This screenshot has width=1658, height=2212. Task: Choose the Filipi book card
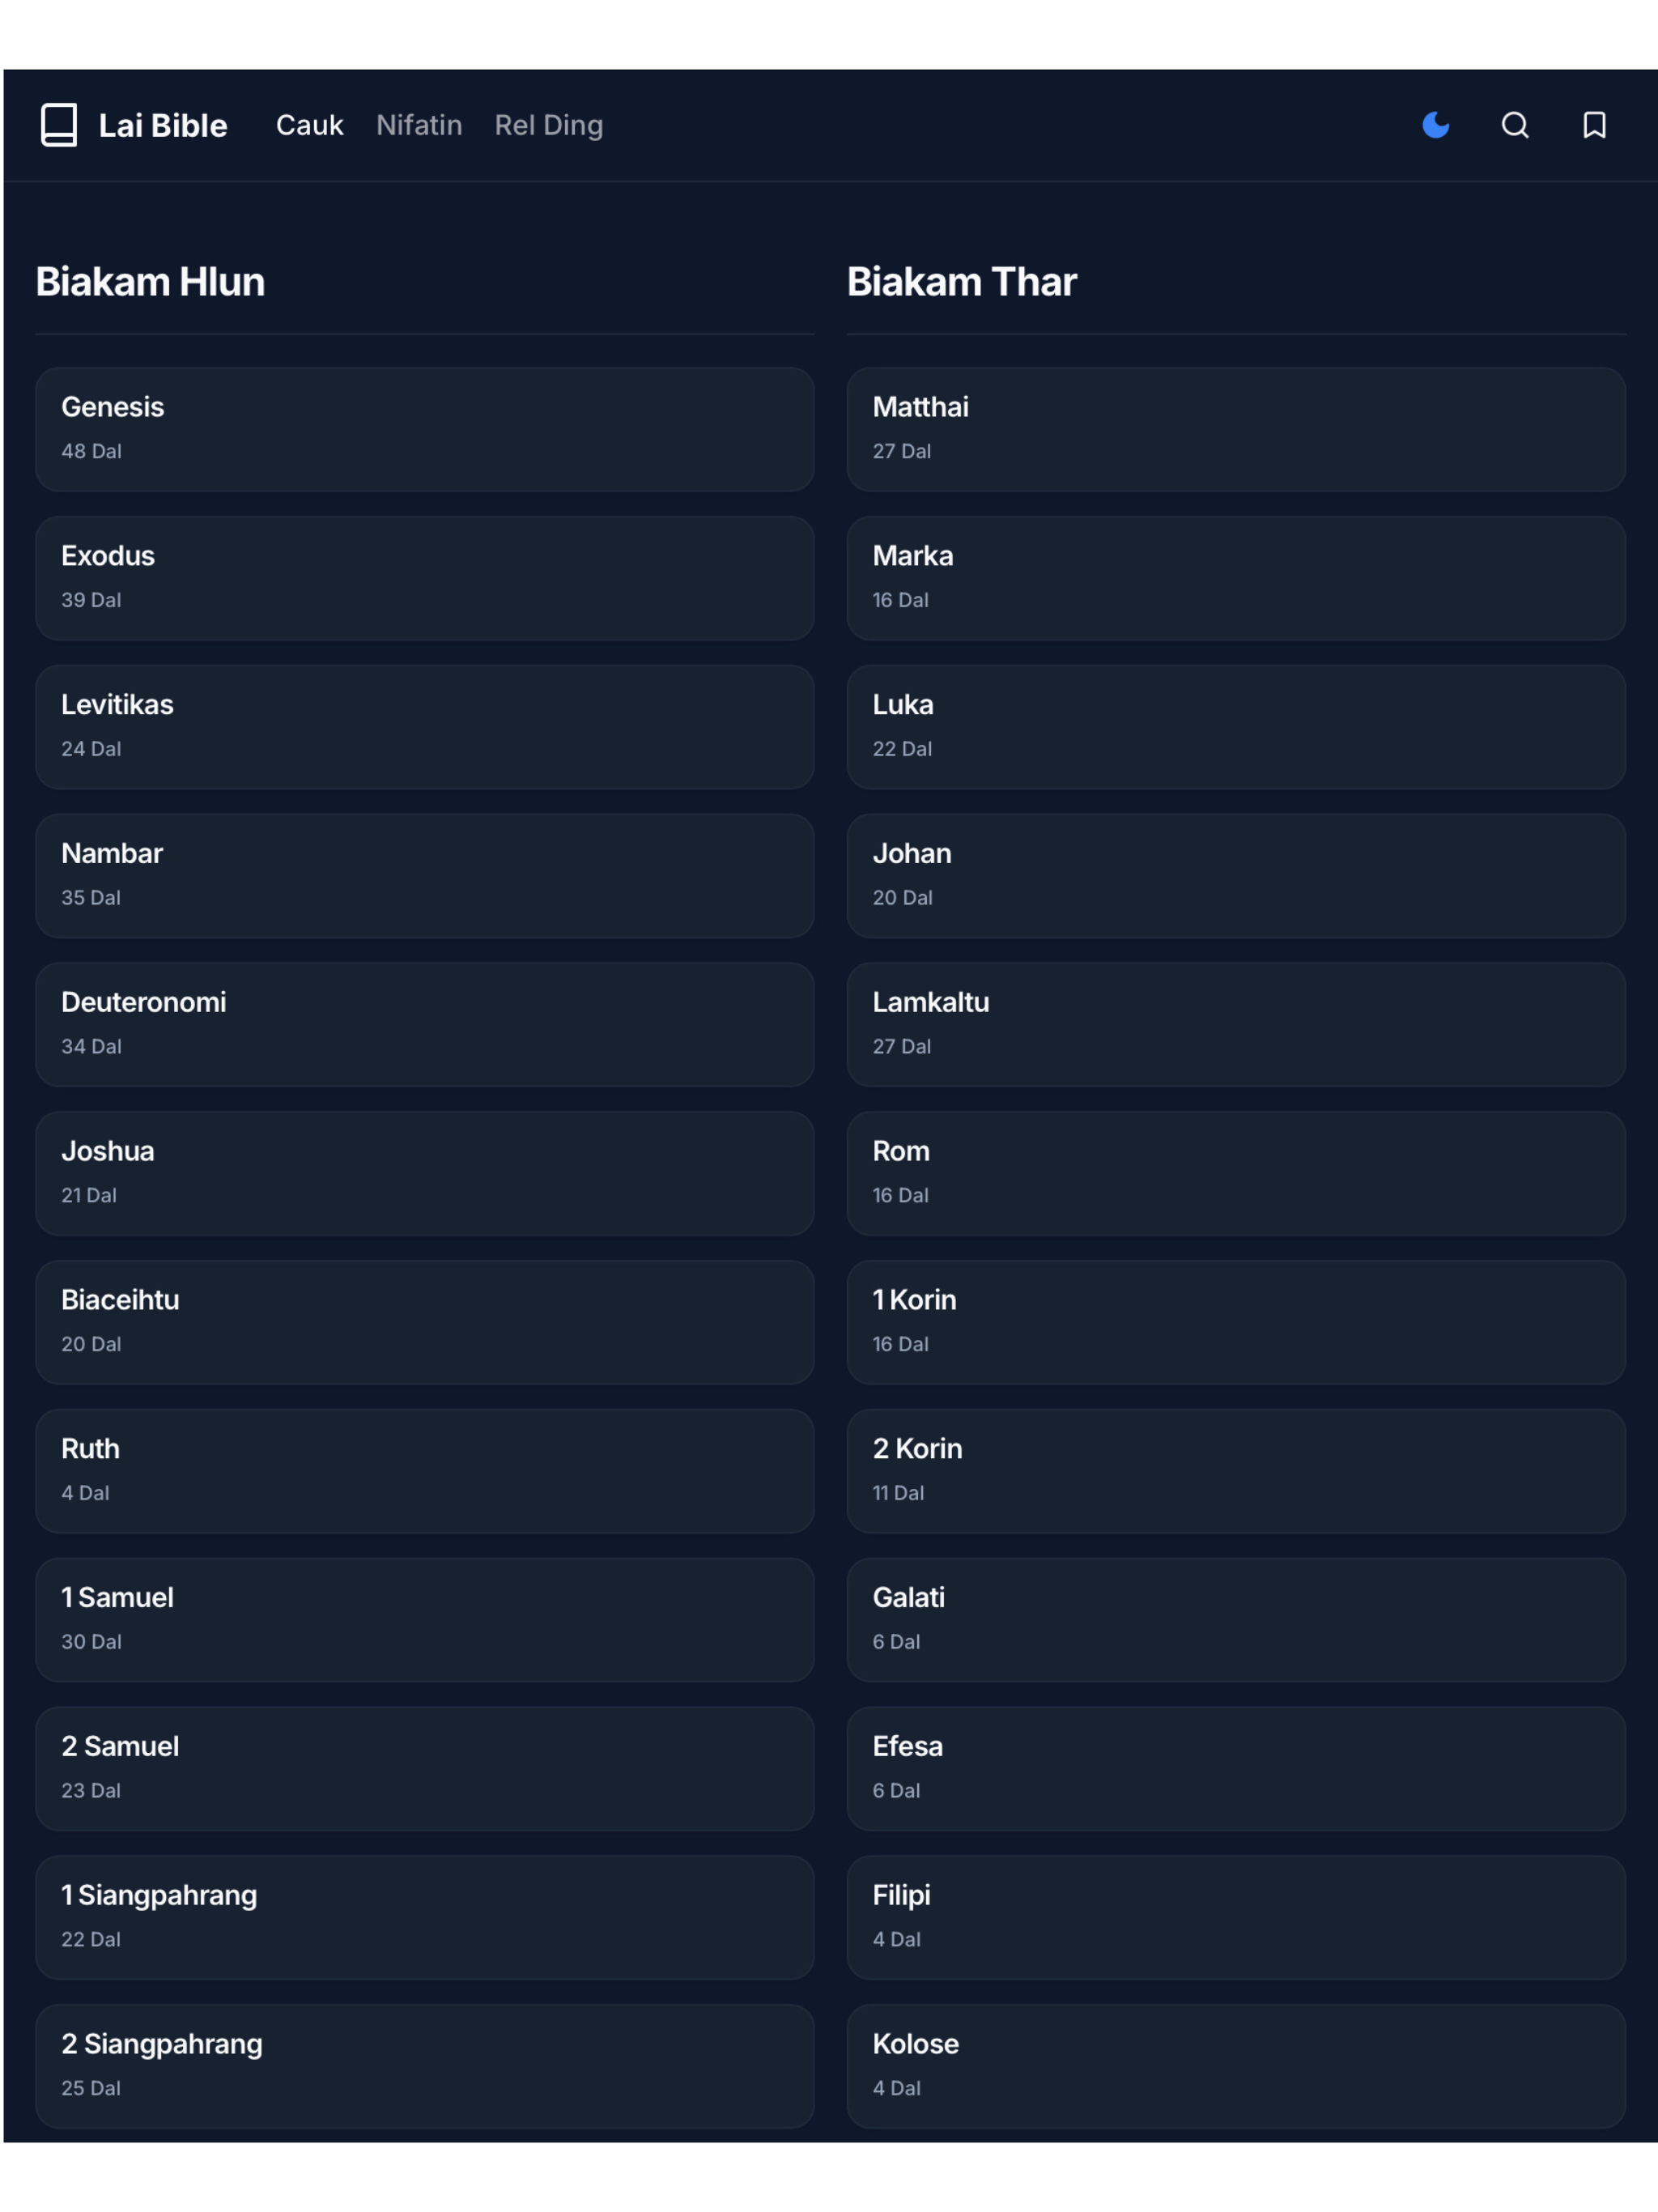click(1236, 1917)
